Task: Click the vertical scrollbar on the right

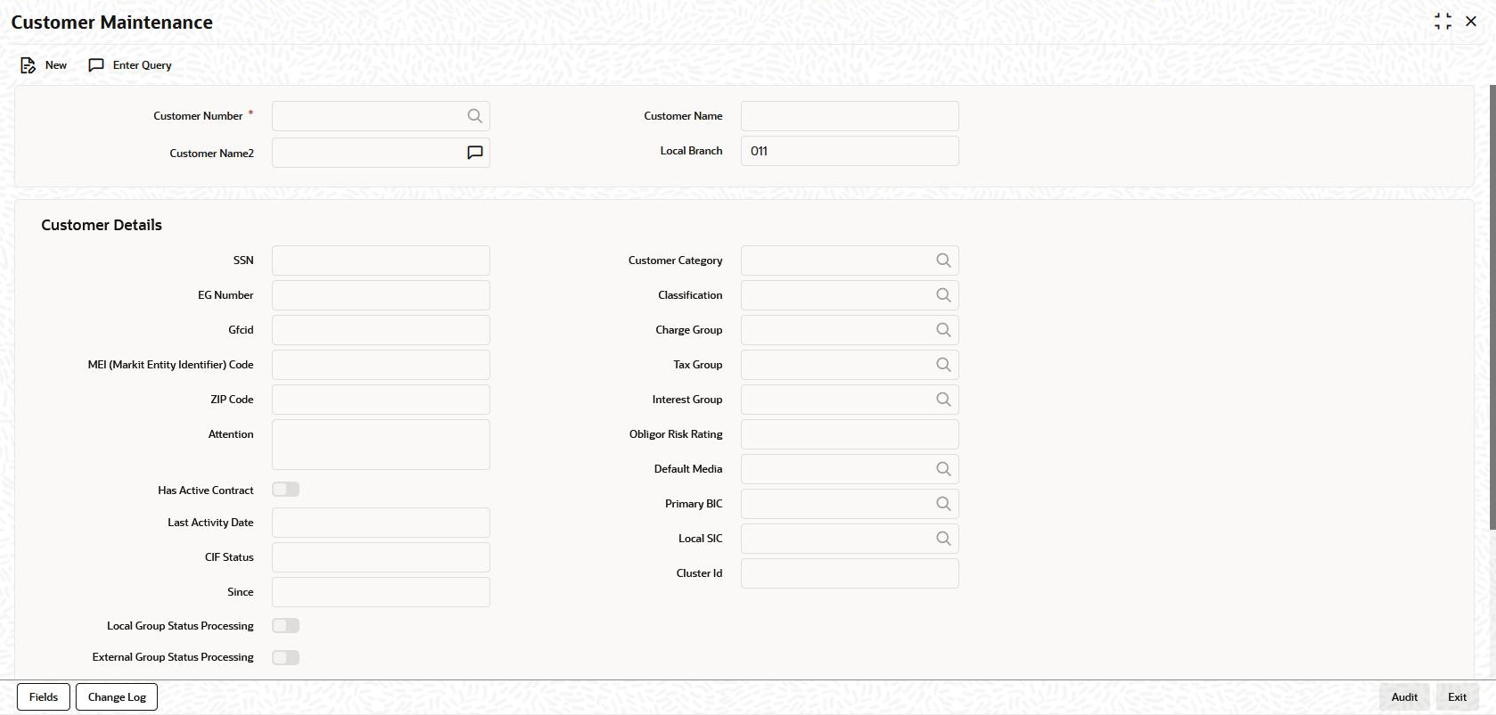Action: [1492, 305]
